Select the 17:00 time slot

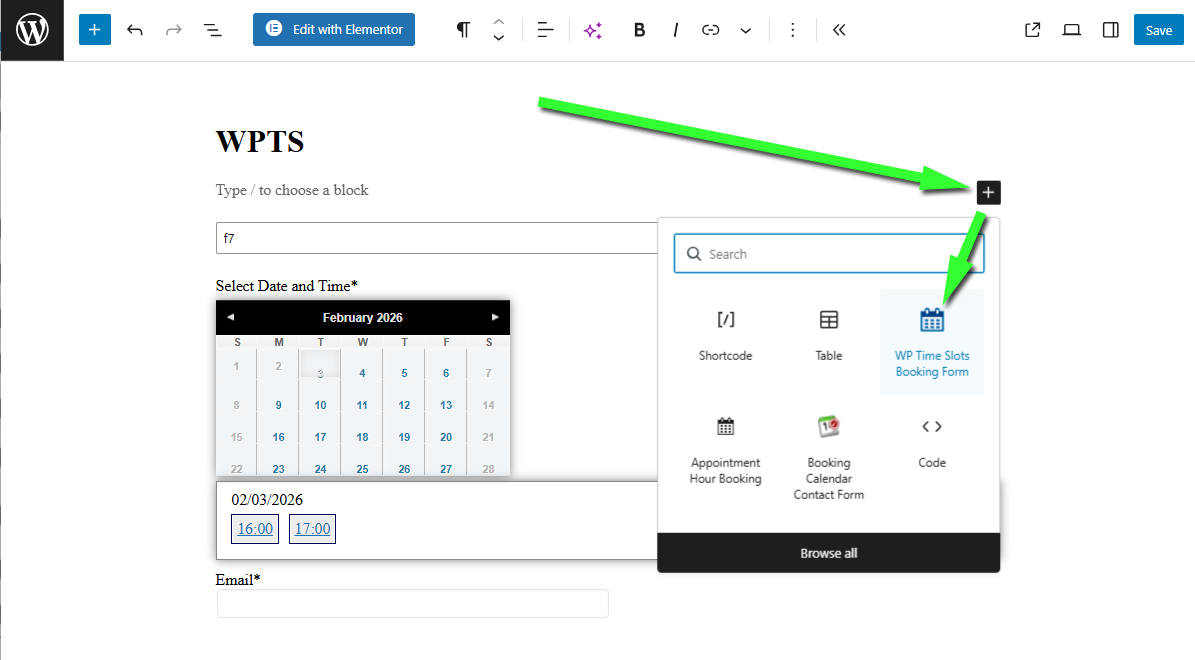coord(312,529)
